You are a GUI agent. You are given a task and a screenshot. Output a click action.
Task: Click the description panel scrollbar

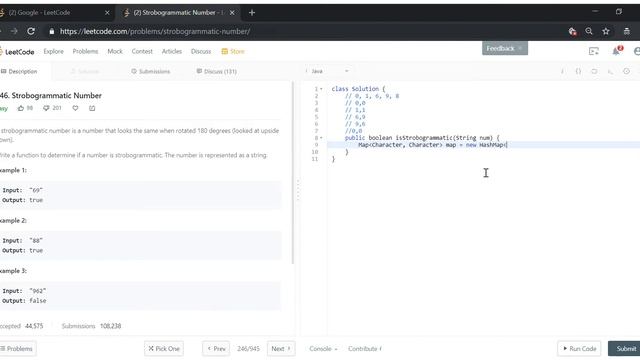(293, 172)
